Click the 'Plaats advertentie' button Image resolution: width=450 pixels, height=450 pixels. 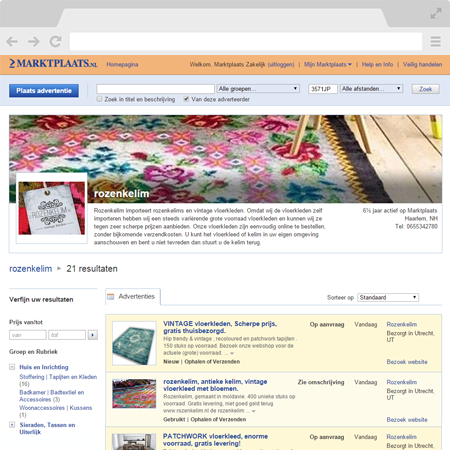(x=44, y=91)
